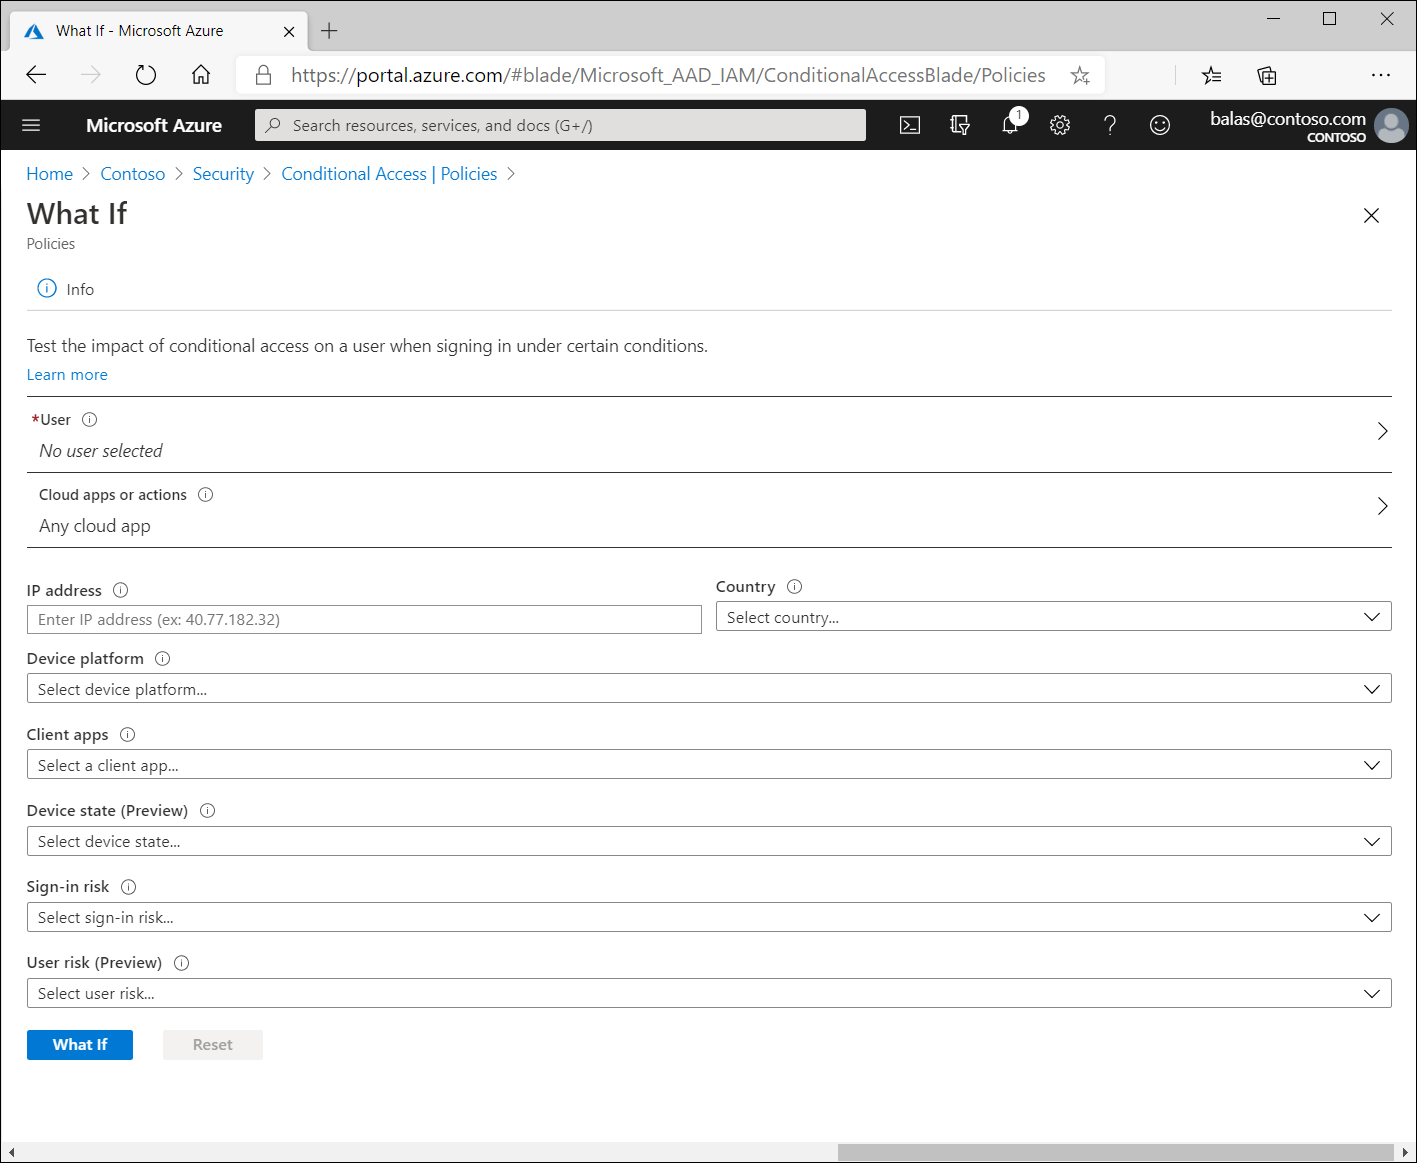1417x1163 pixels.
Task: Open the feedback smiley icon
Action: [x=1160, y=125]
